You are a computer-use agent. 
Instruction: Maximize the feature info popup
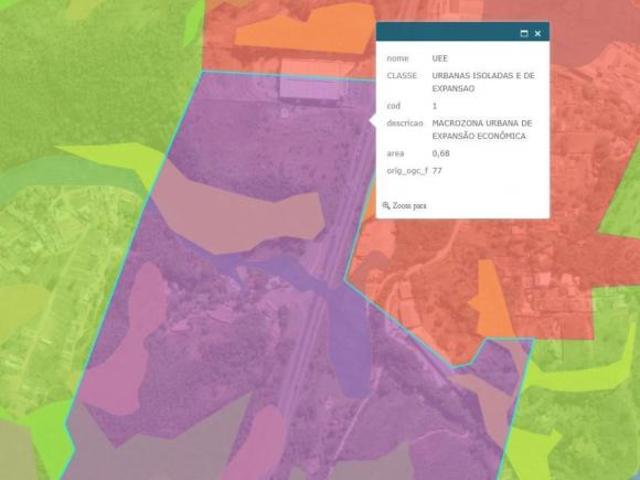[524, 33]
